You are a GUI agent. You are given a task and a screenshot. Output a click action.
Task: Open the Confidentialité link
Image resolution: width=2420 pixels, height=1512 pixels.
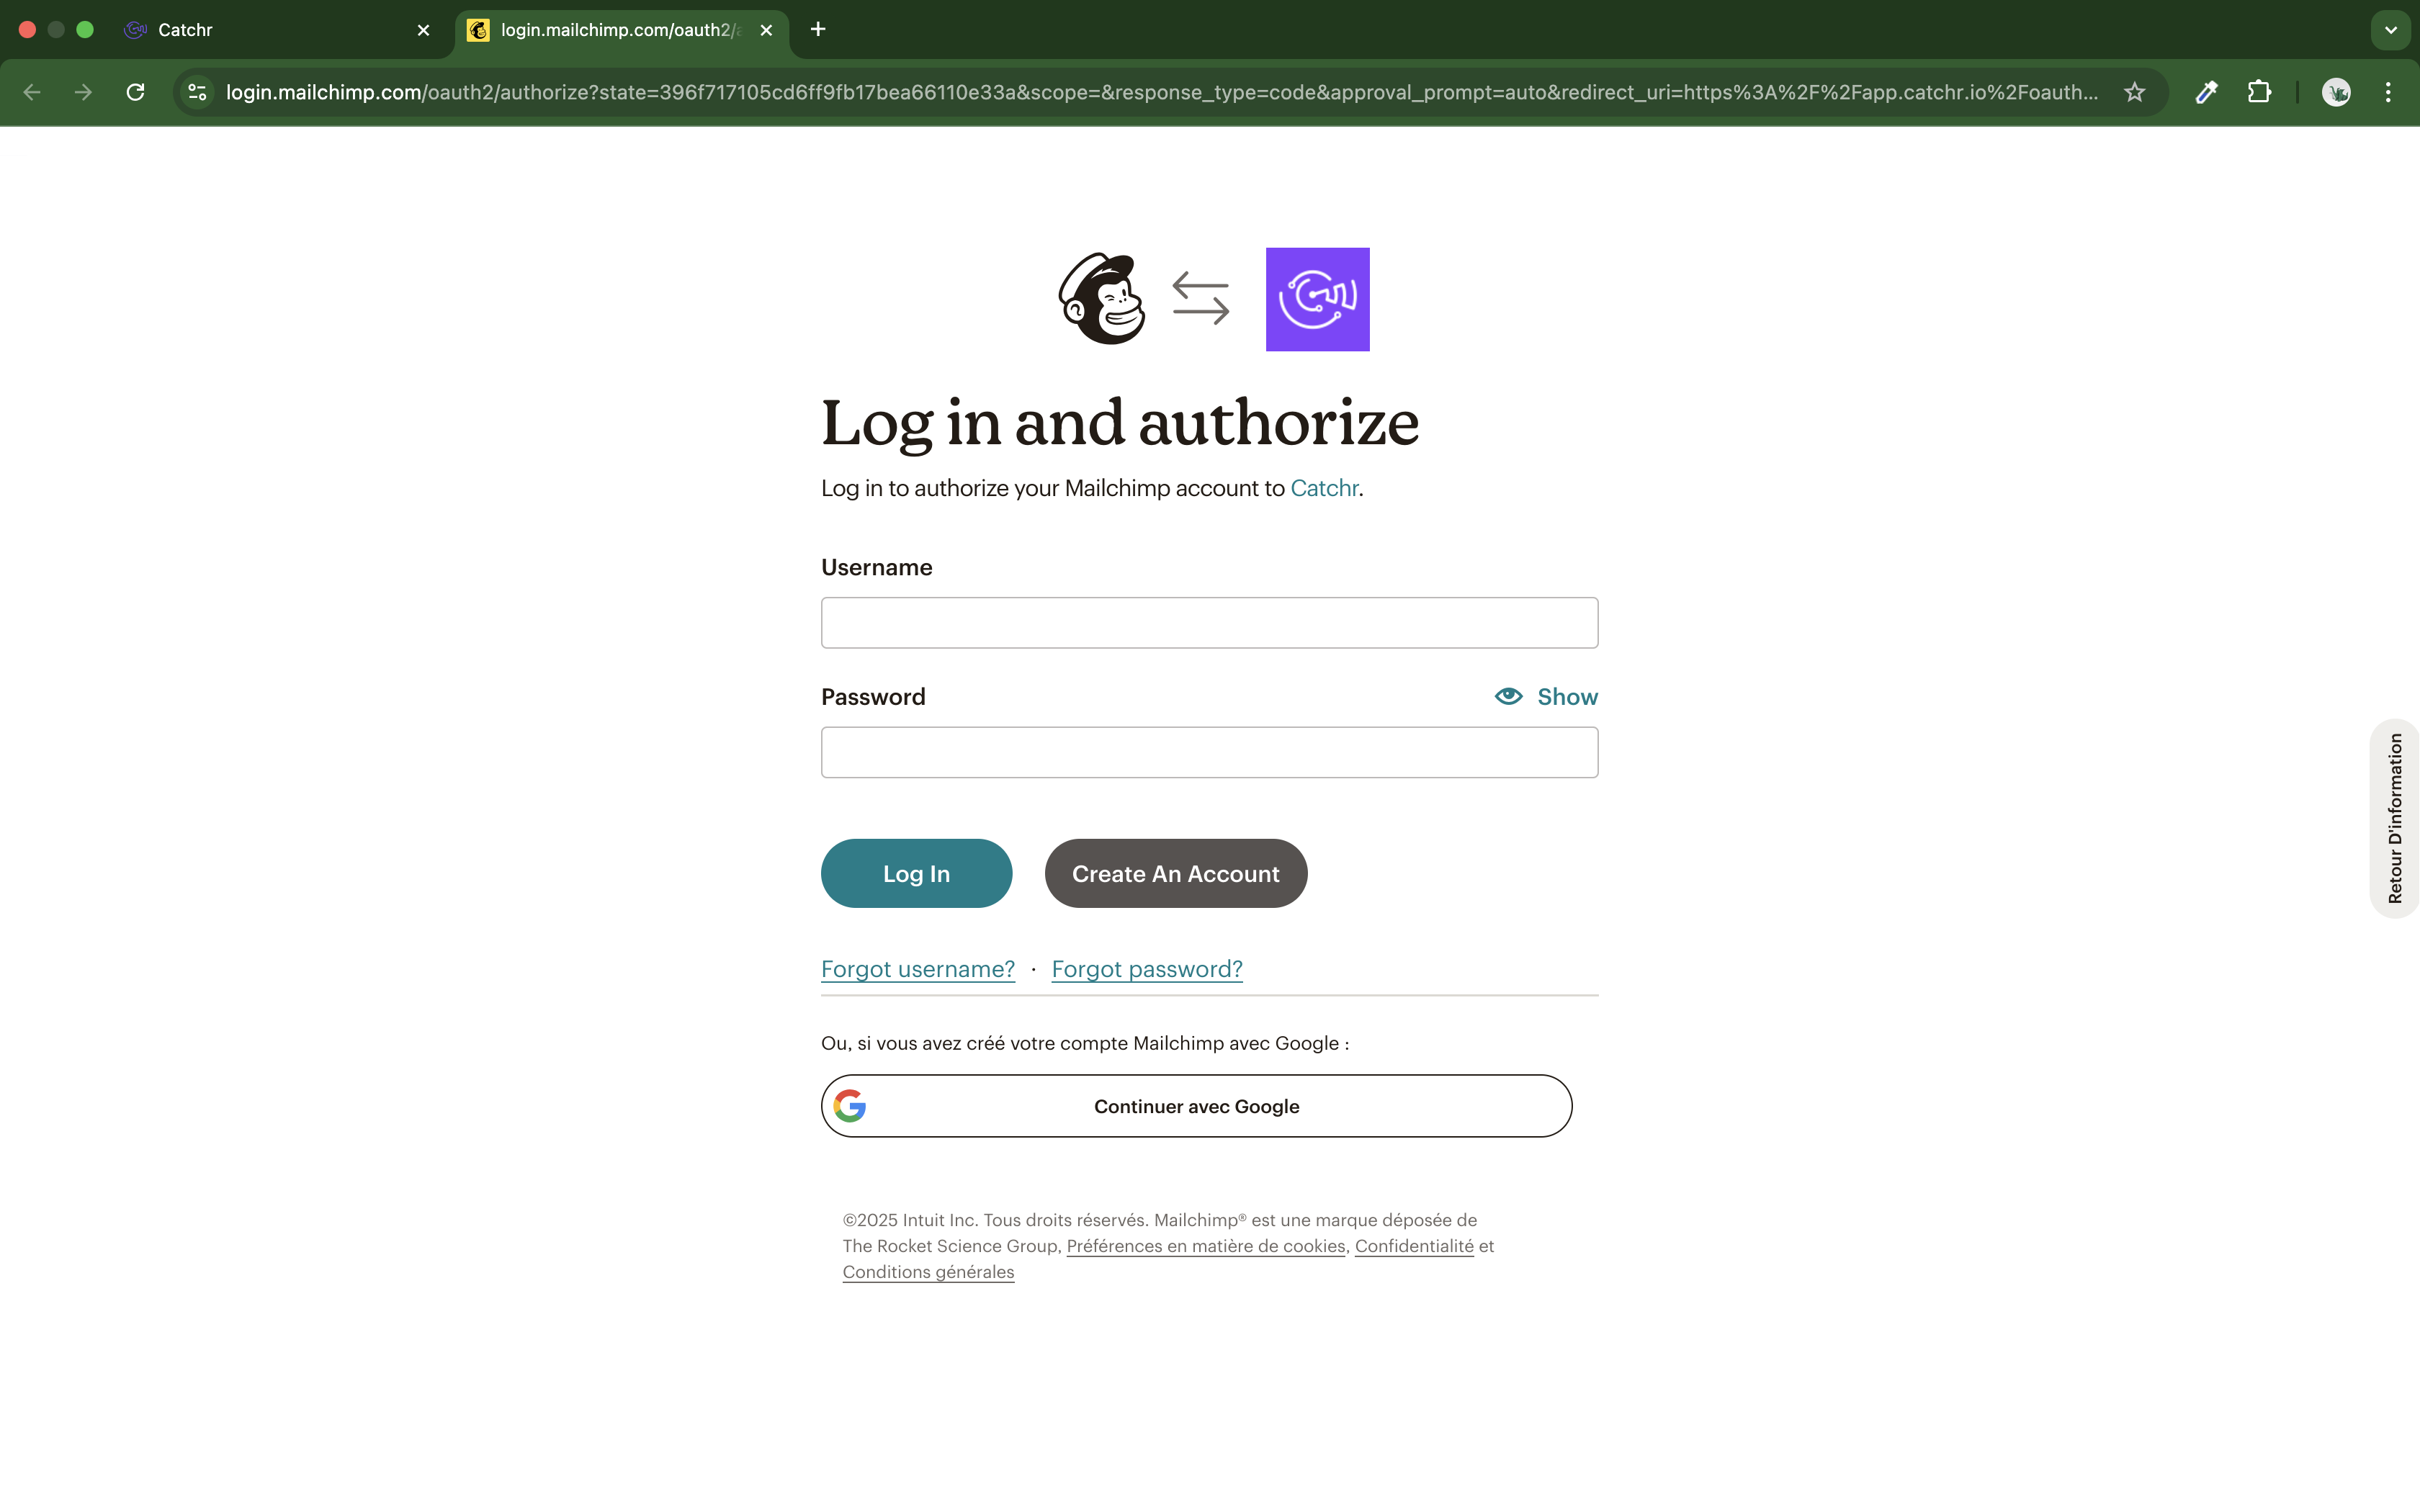point(1414,1246)
